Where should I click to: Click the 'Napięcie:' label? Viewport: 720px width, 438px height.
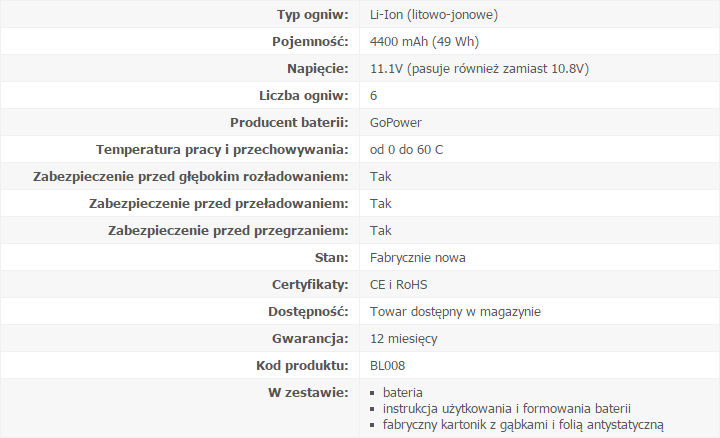[318, 69]
